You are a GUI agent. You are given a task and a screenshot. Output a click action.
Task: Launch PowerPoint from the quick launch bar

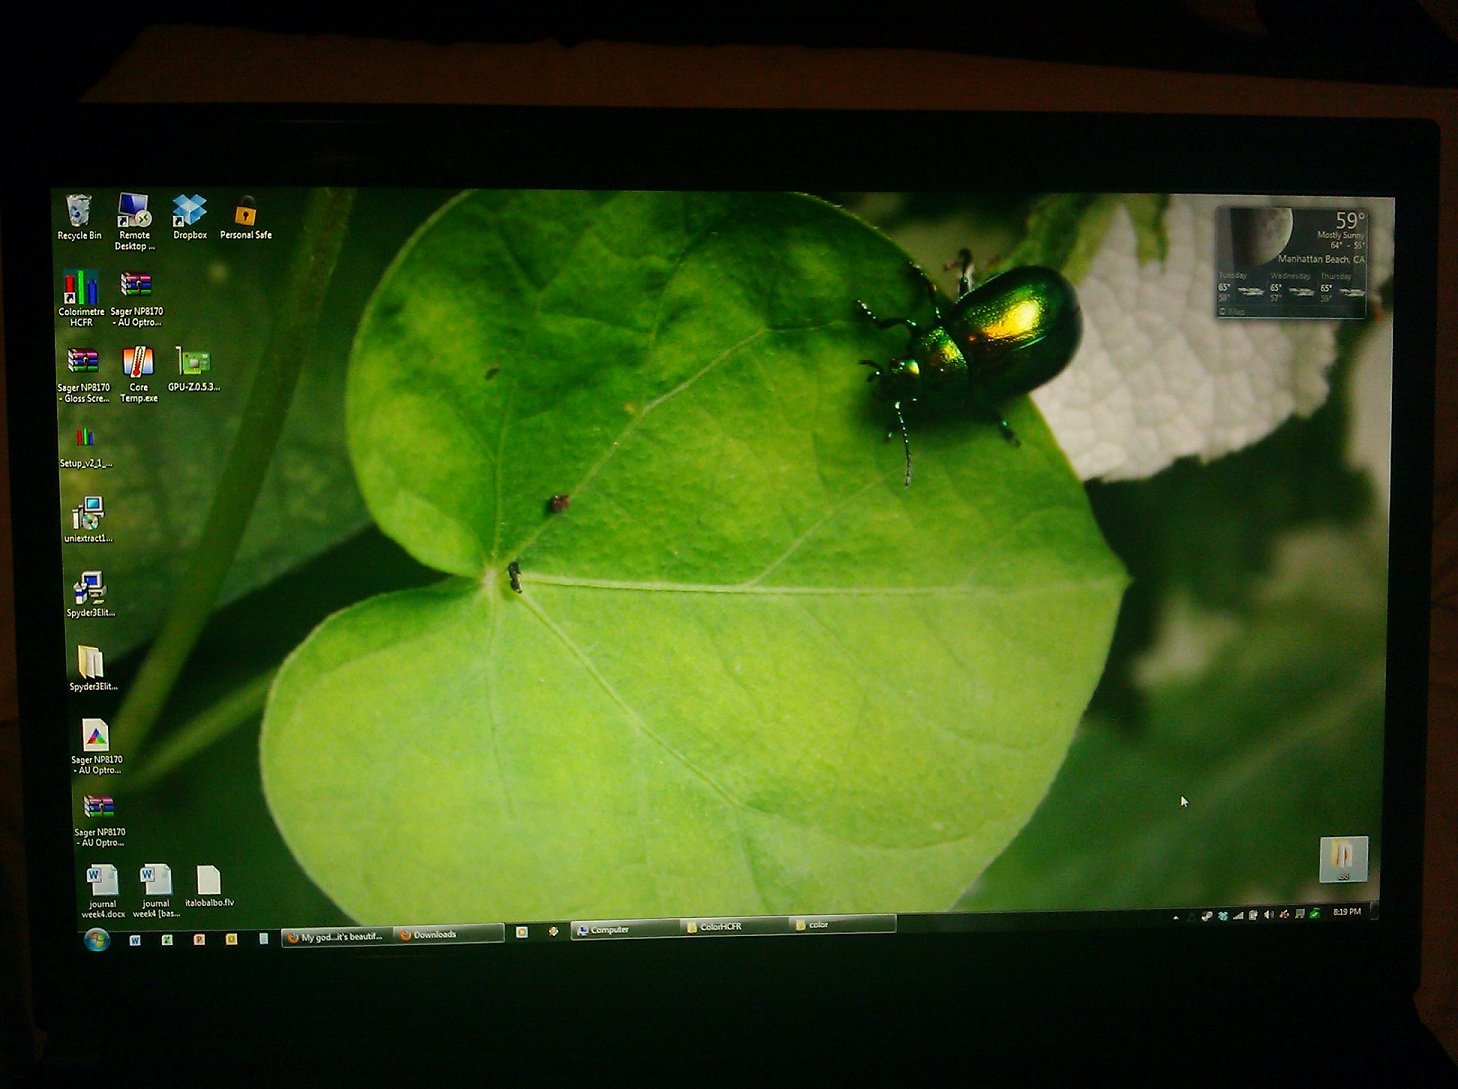tap(199, 940)
